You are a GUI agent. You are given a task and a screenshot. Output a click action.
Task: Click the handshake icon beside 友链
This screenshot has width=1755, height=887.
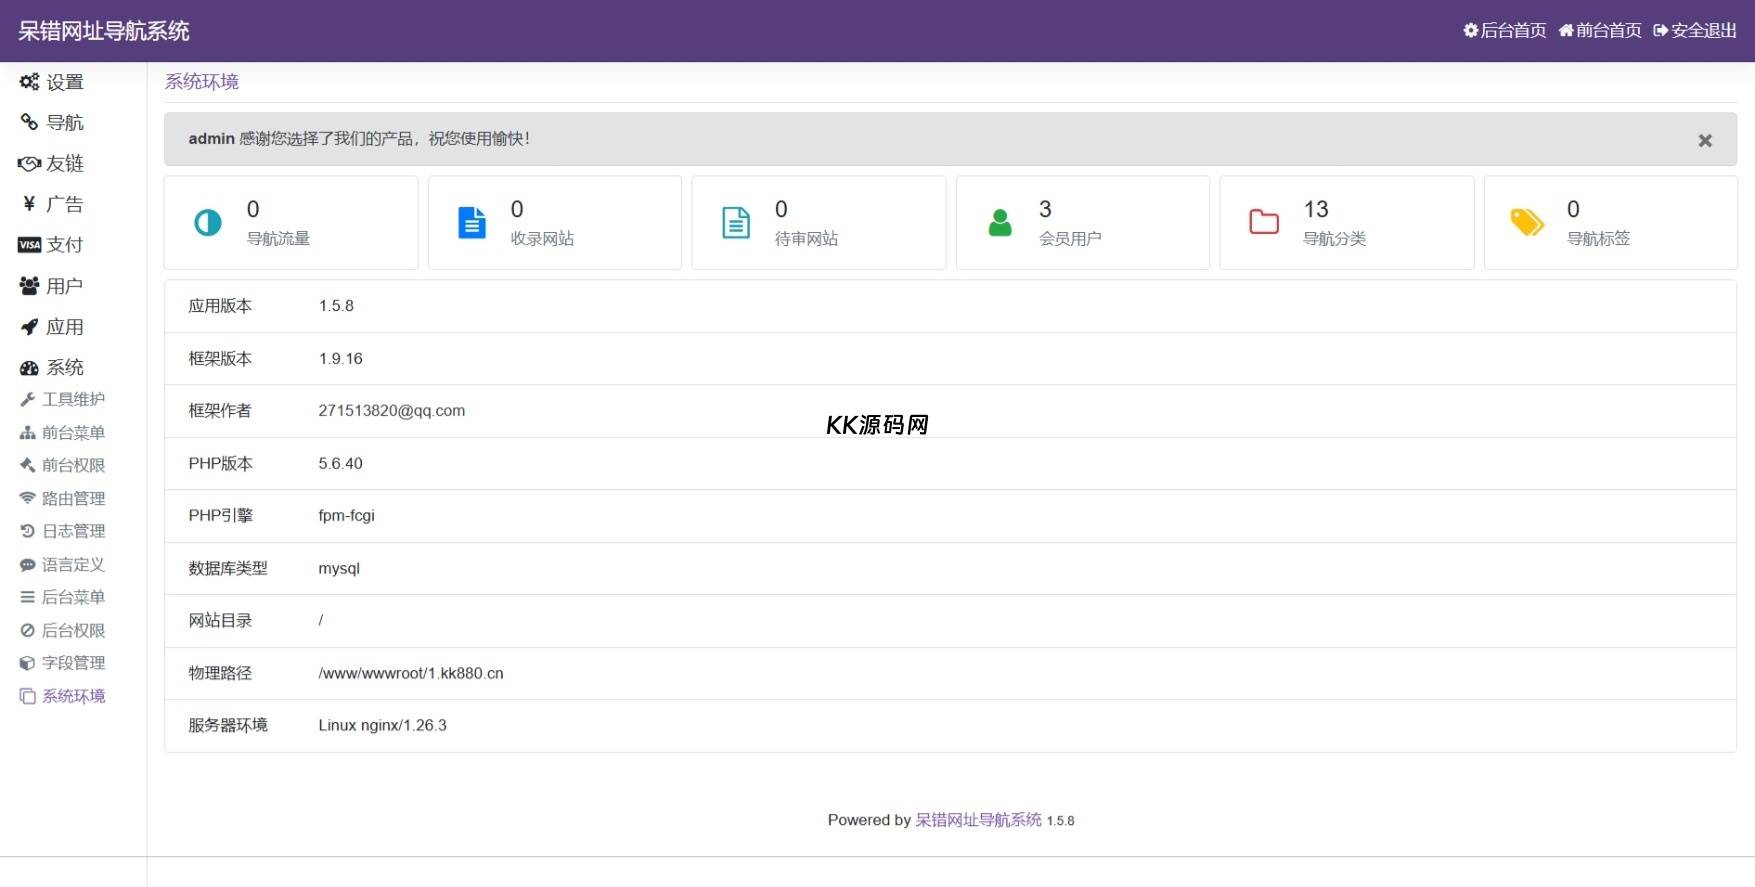pos(29,163)
